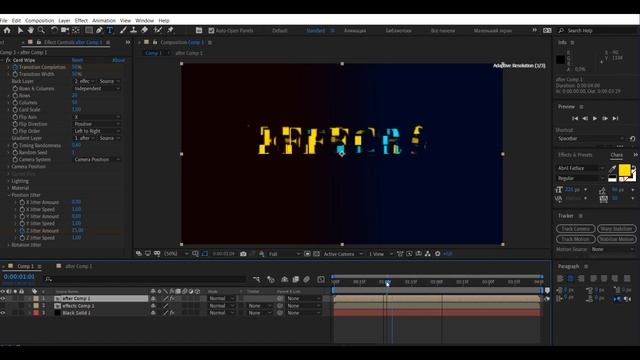640x360 pixels.
Task: Open the File menu
Action: point(4,20)
